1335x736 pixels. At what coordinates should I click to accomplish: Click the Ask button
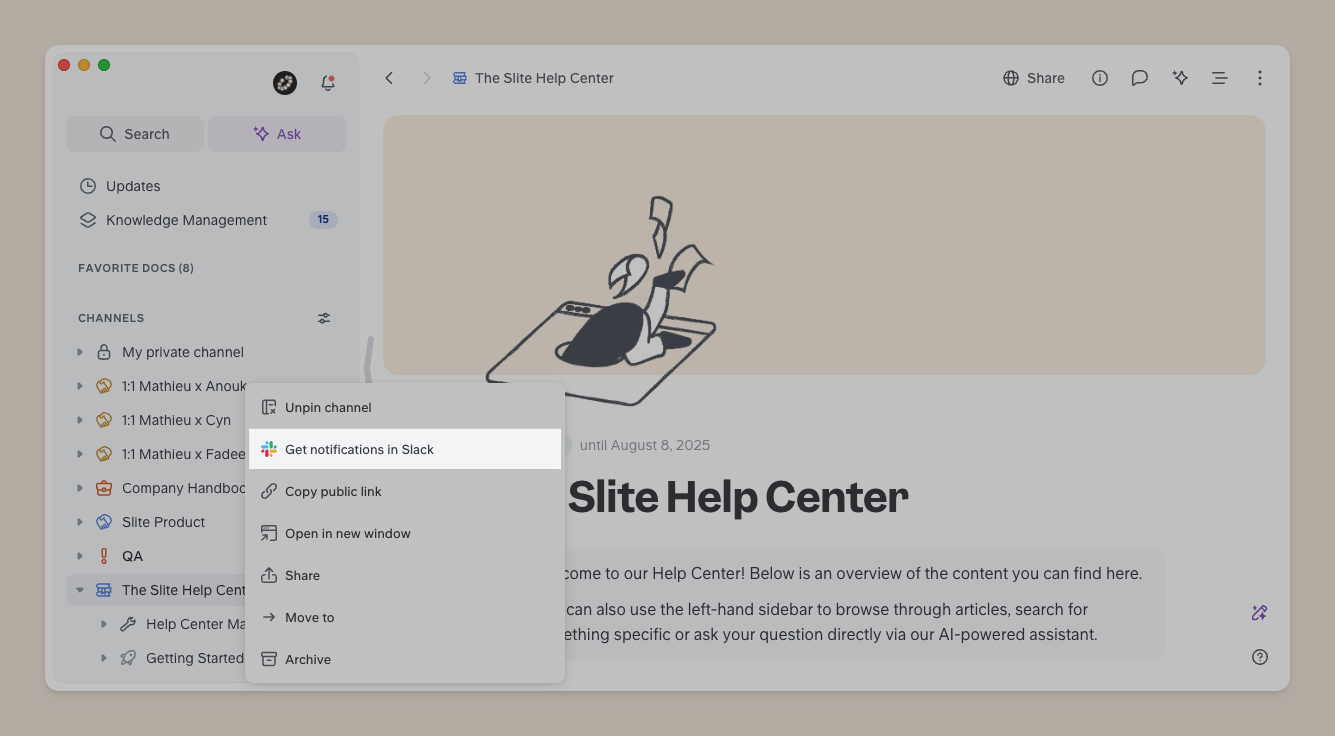[277, 134]
